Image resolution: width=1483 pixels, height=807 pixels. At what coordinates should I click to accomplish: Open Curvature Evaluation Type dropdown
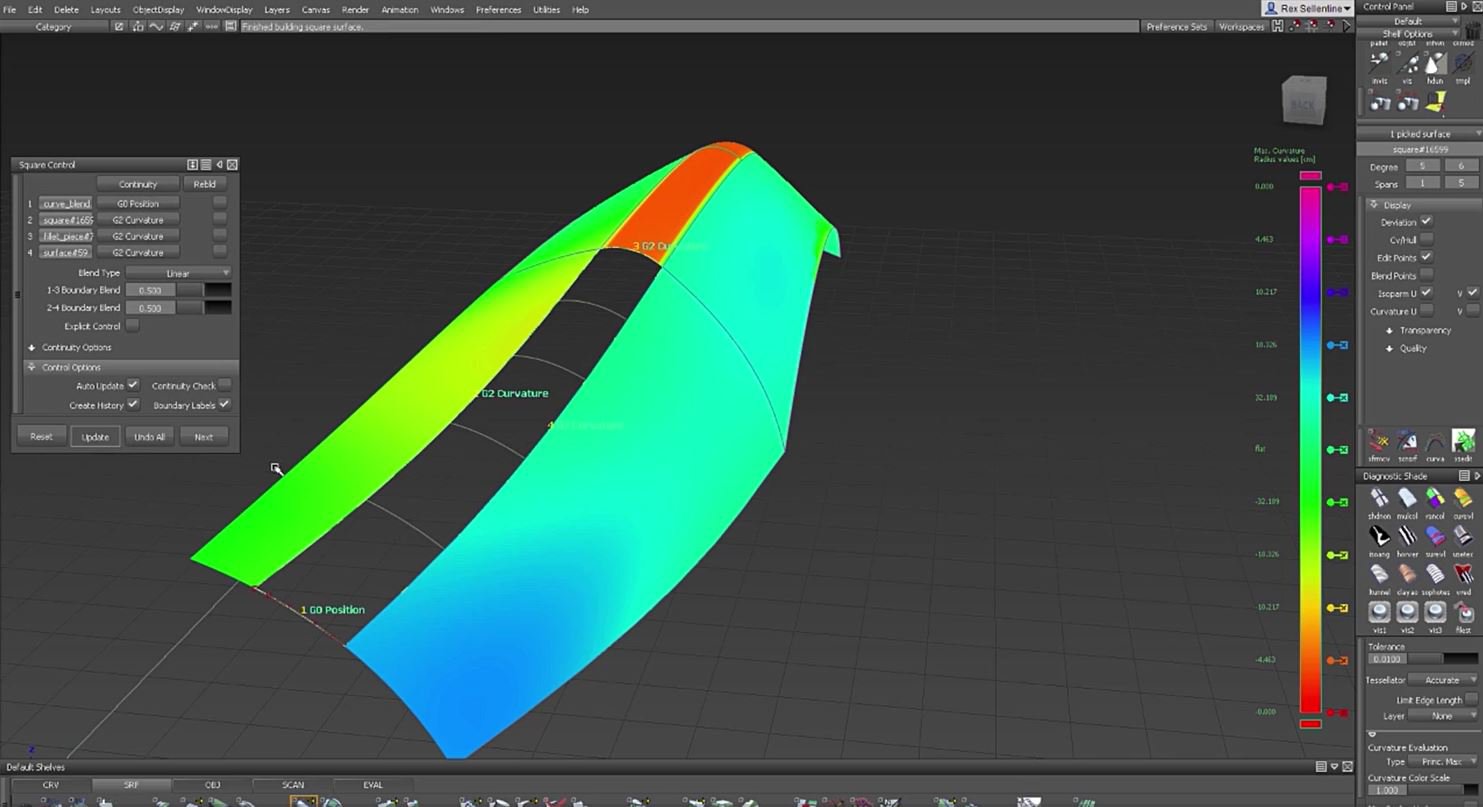click(x=1443, y=762)
